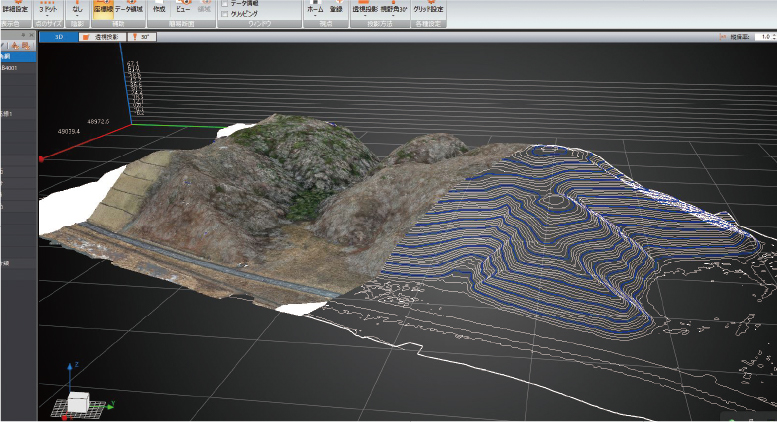777x422 pixels.
Task: Click the 領域 region button
Action: coord(204,9)
